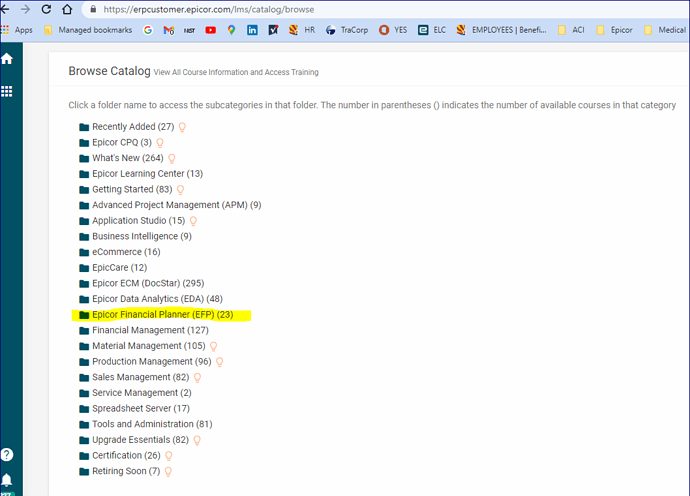Open the Retiring Soon (7) folder
690x496 pixels.
[119, 471]
